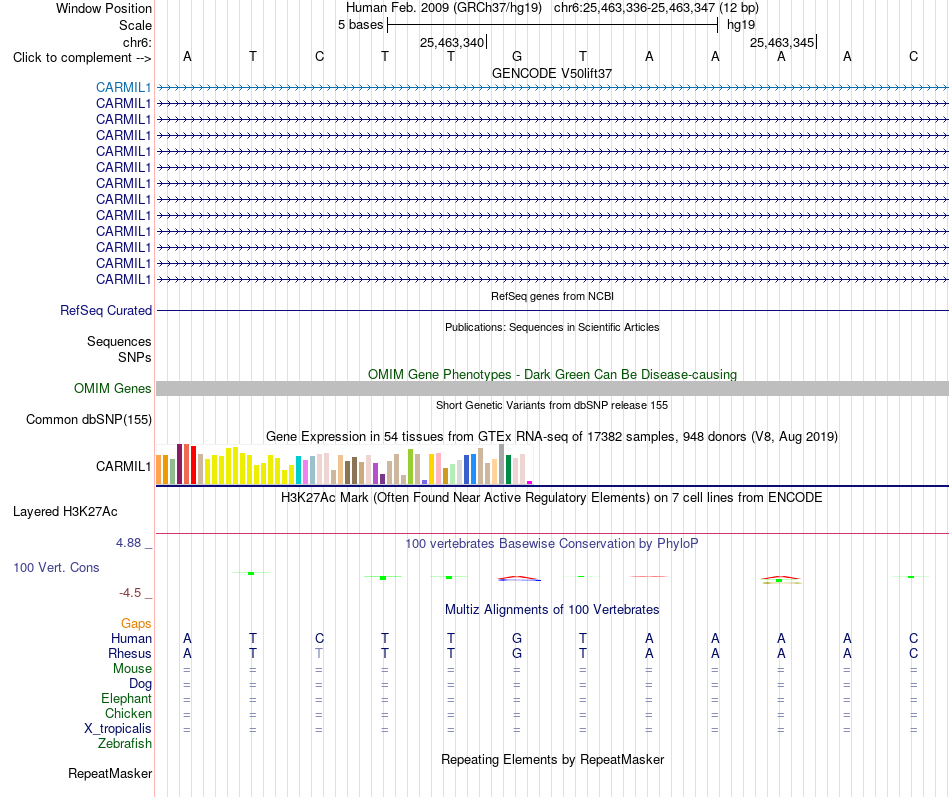Click the 'GENCODE V50lift37' track title

552,73
